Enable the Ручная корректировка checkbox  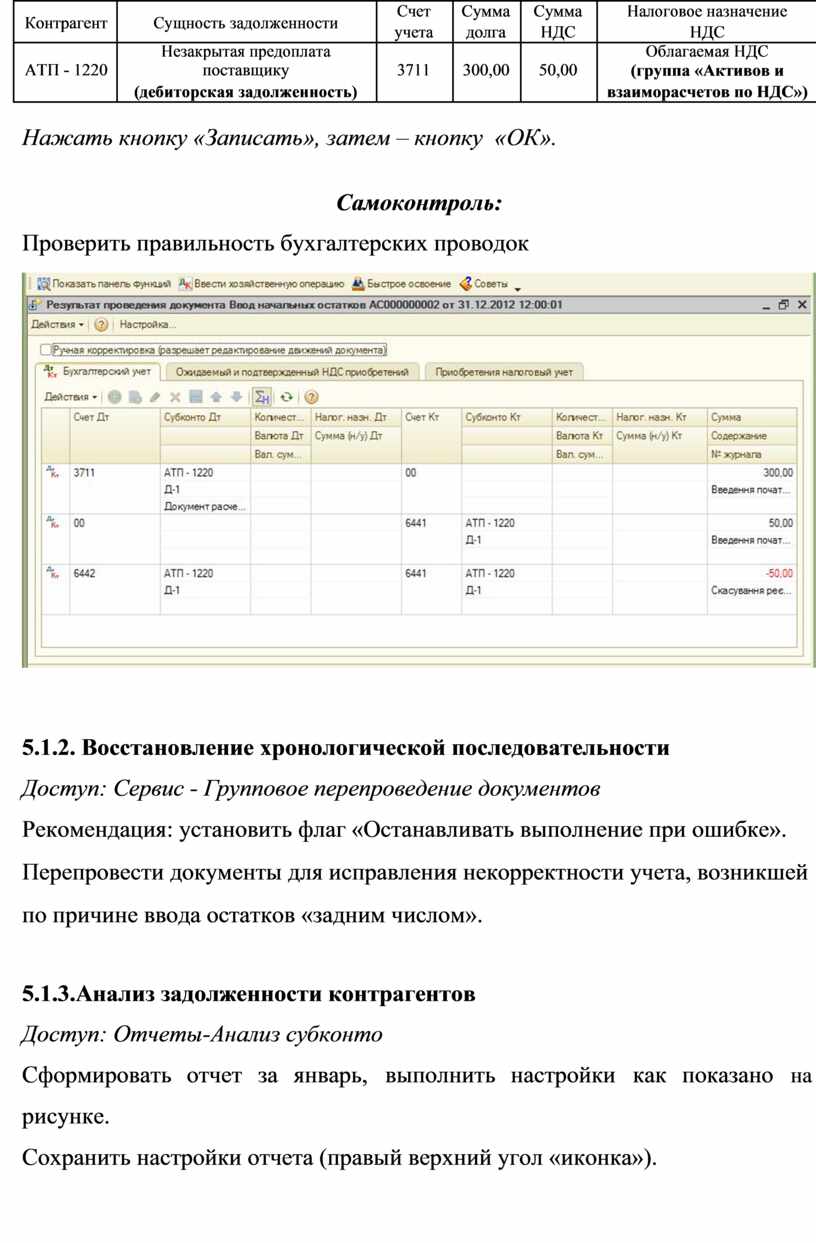[x=45, y=350]
